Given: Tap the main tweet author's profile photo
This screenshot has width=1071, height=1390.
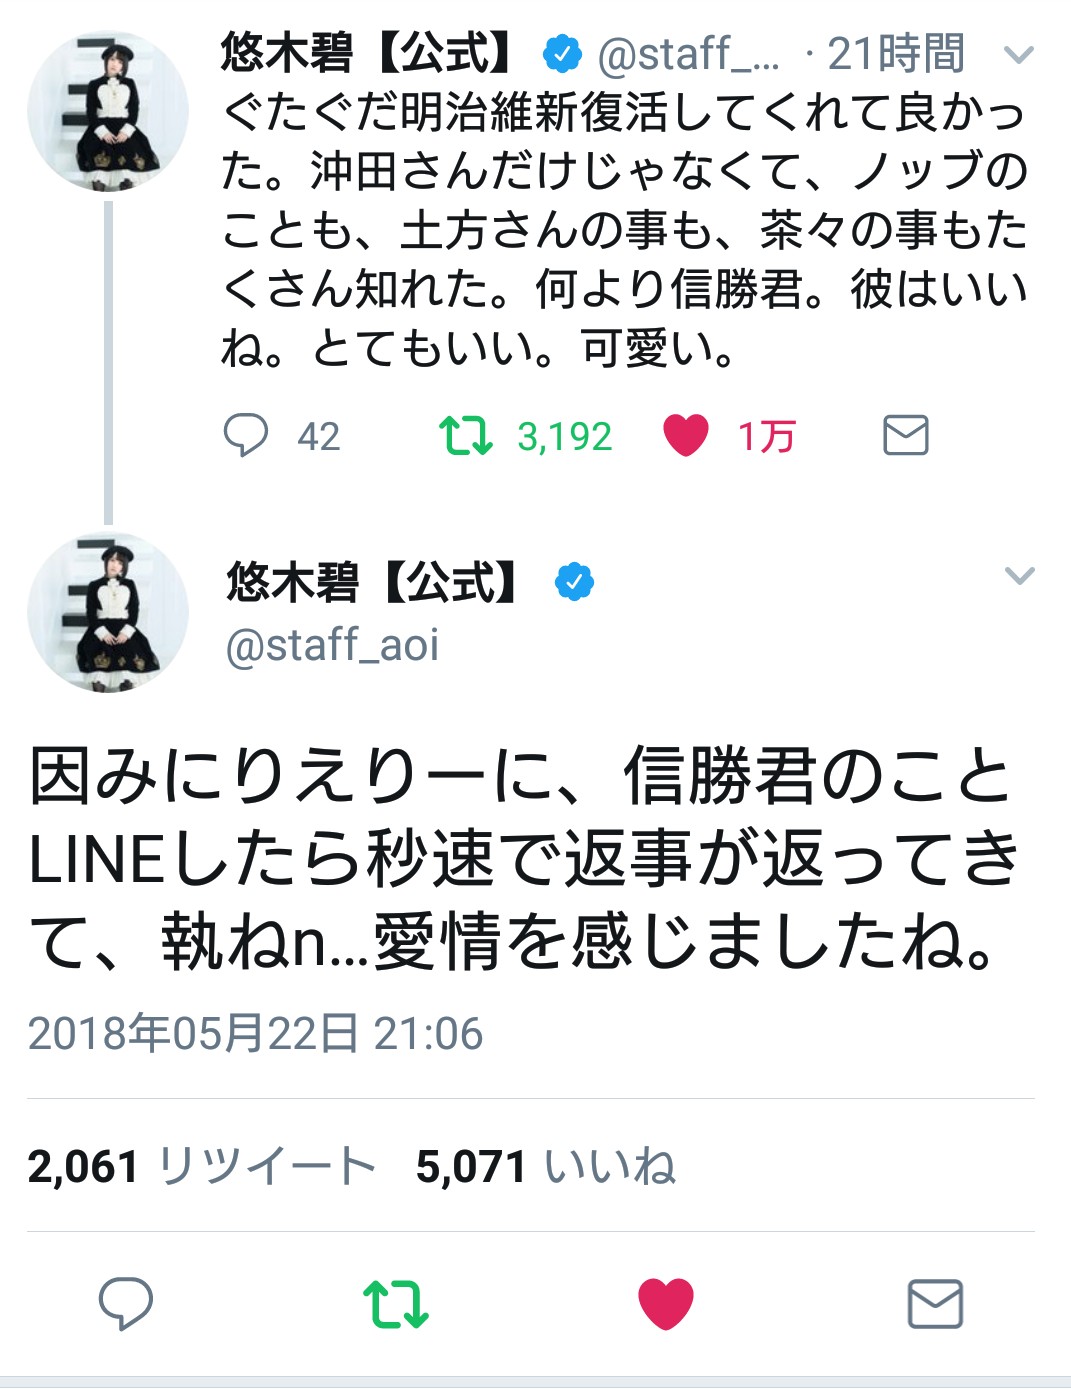Looking at the screenshot, I should (108, 612).
